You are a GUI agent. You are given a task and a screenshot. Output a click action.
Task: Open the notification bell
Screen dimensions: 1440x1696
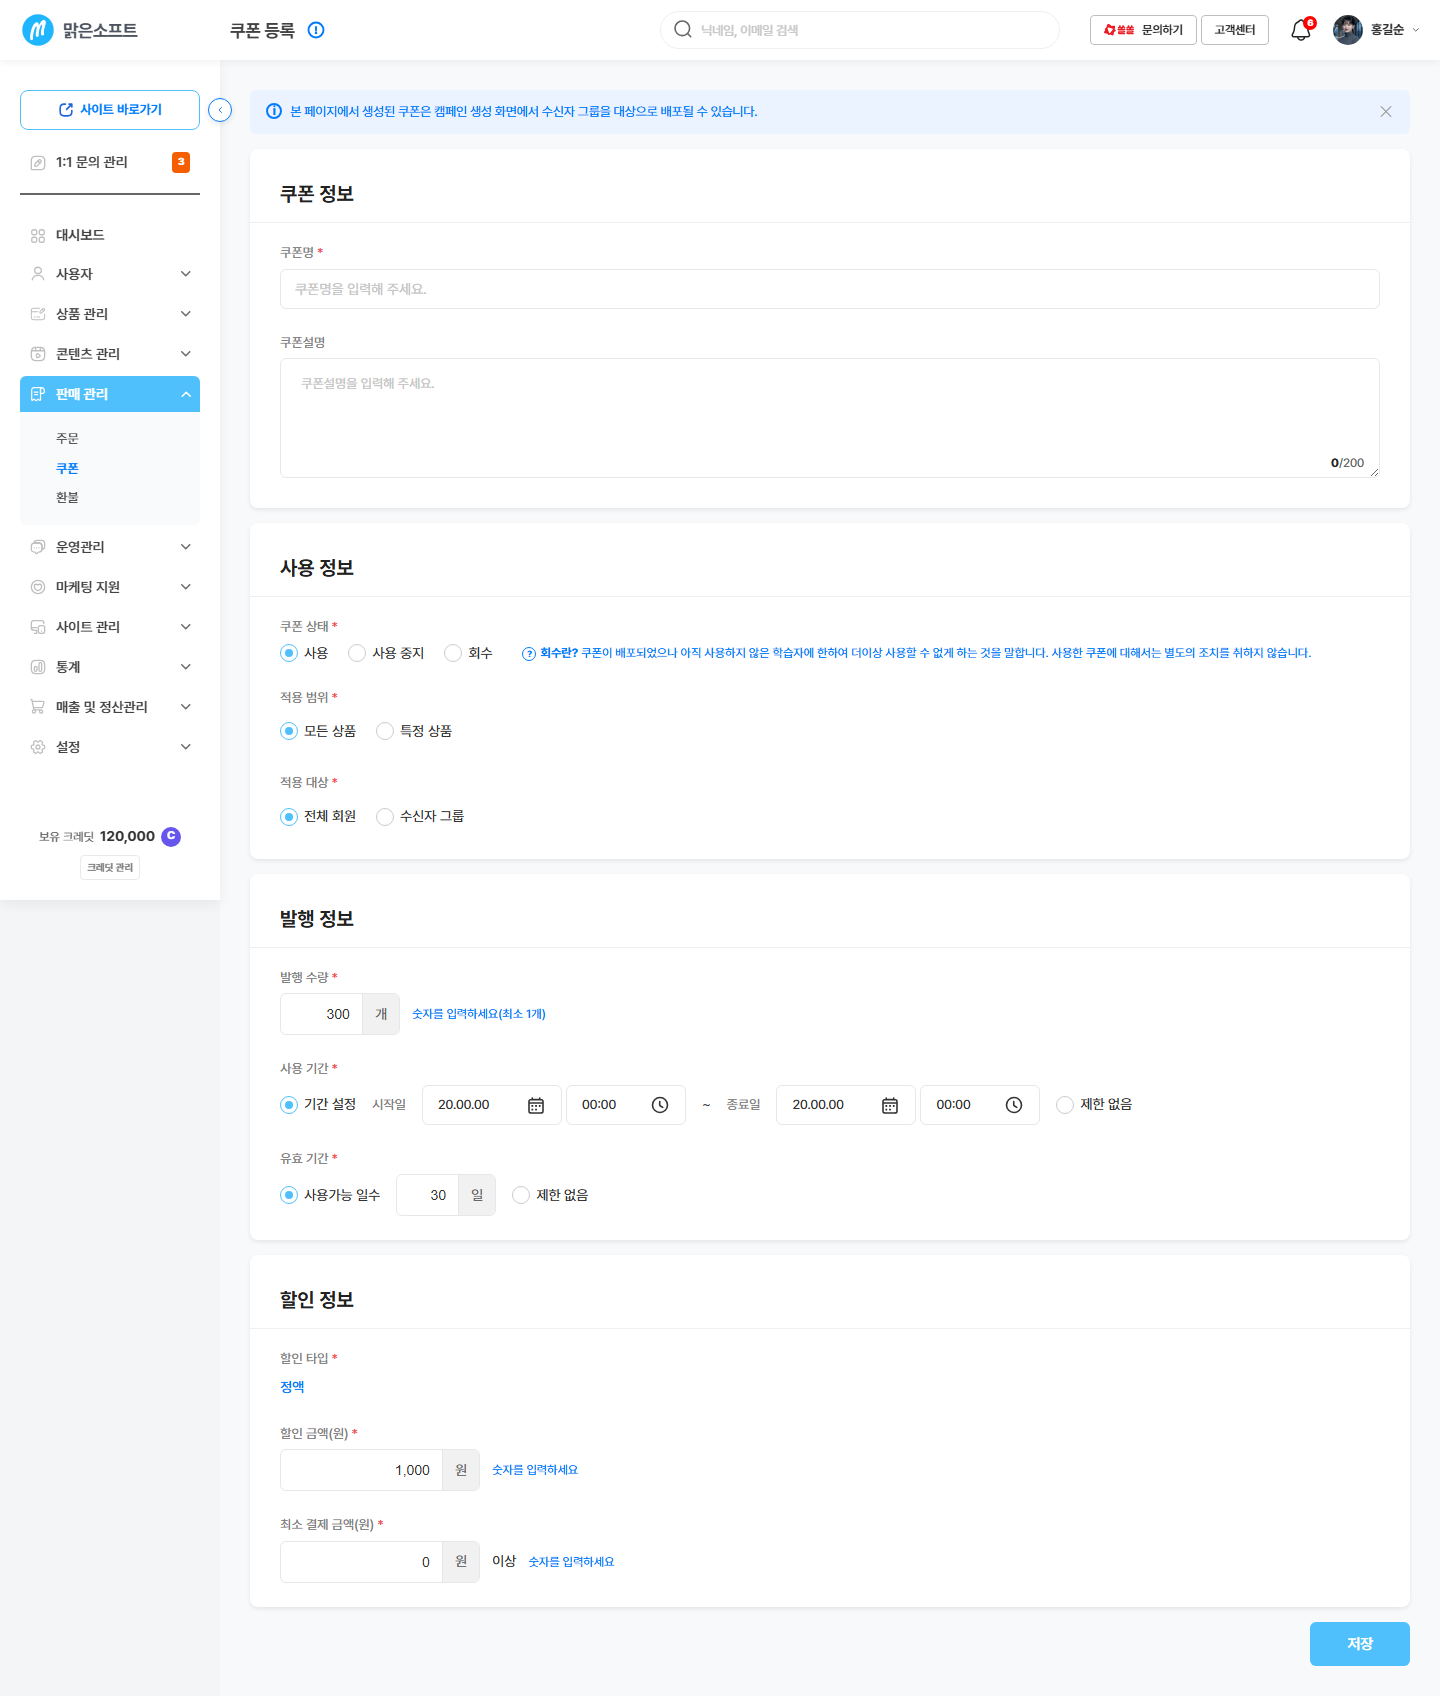click(1301, 30)
